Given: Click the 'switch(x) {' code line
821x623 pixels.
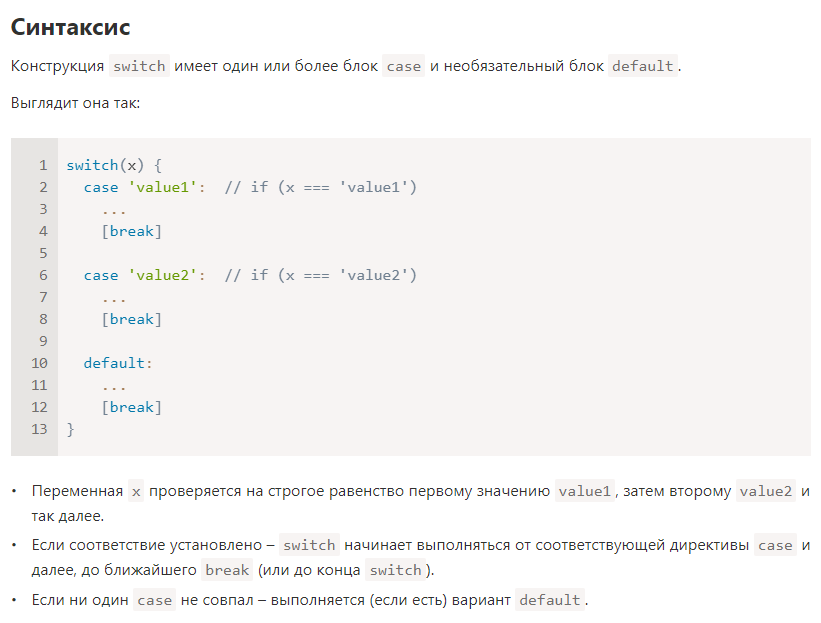Looking at the screenshot, I should tap(114, 165).
